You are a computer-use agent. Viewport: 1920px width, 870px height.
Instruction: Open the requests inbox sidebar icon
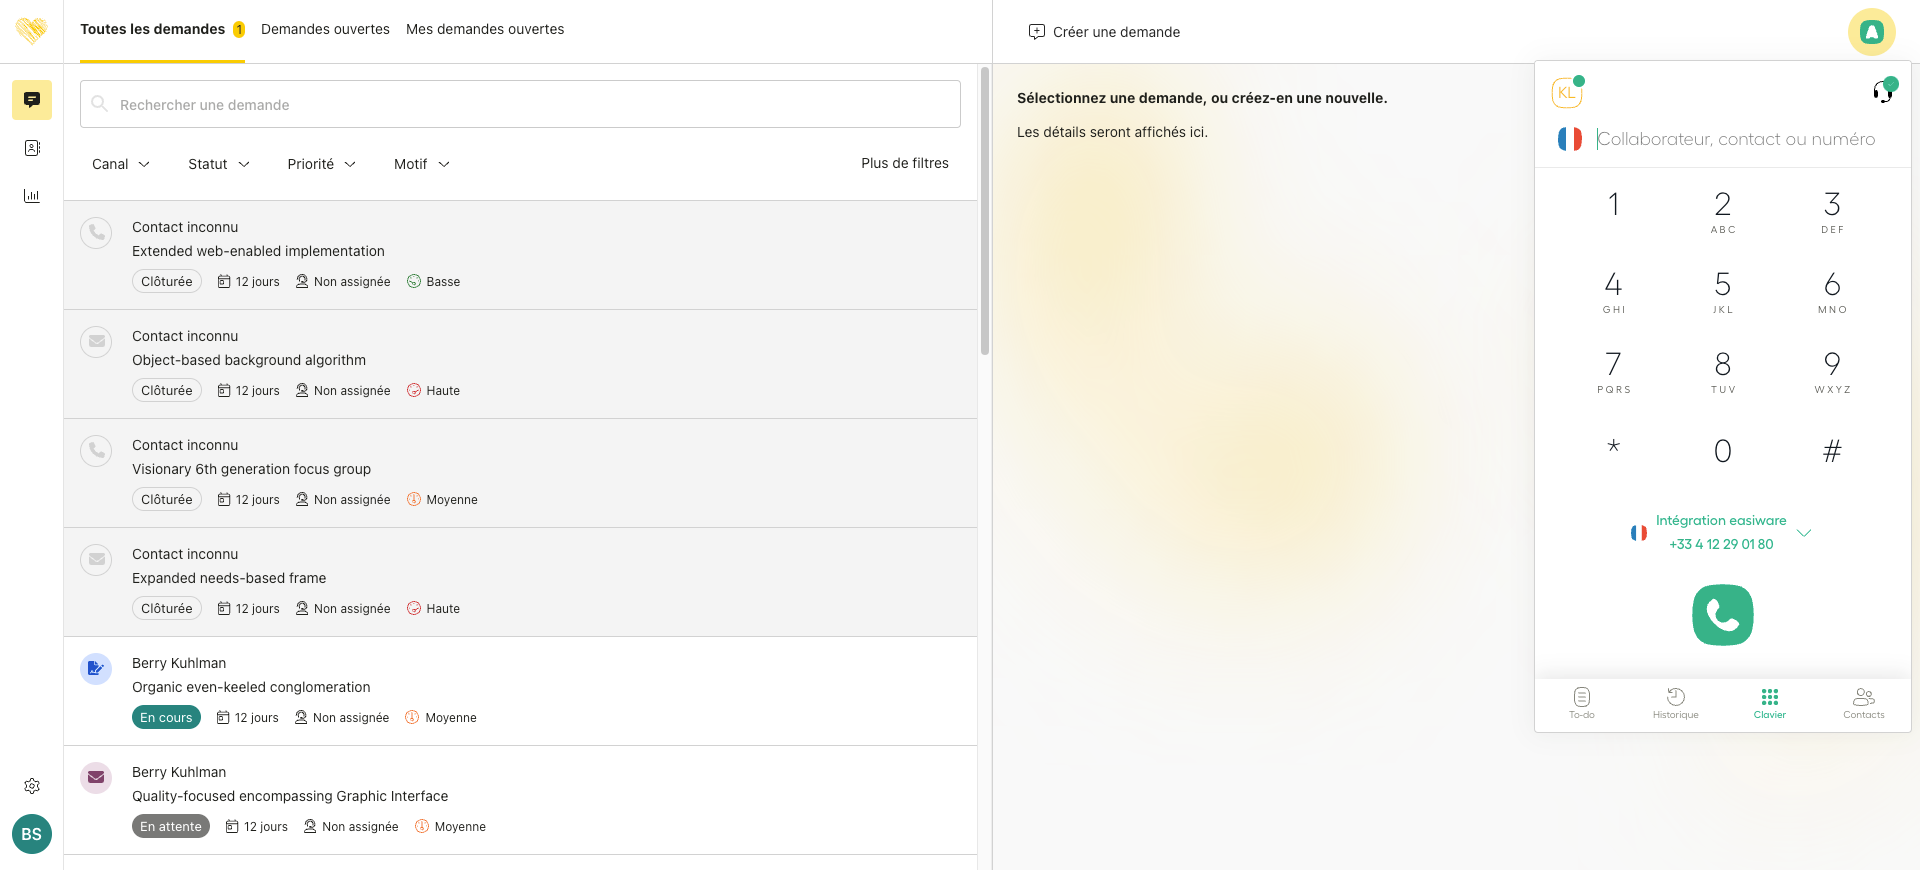coord(32,100)
